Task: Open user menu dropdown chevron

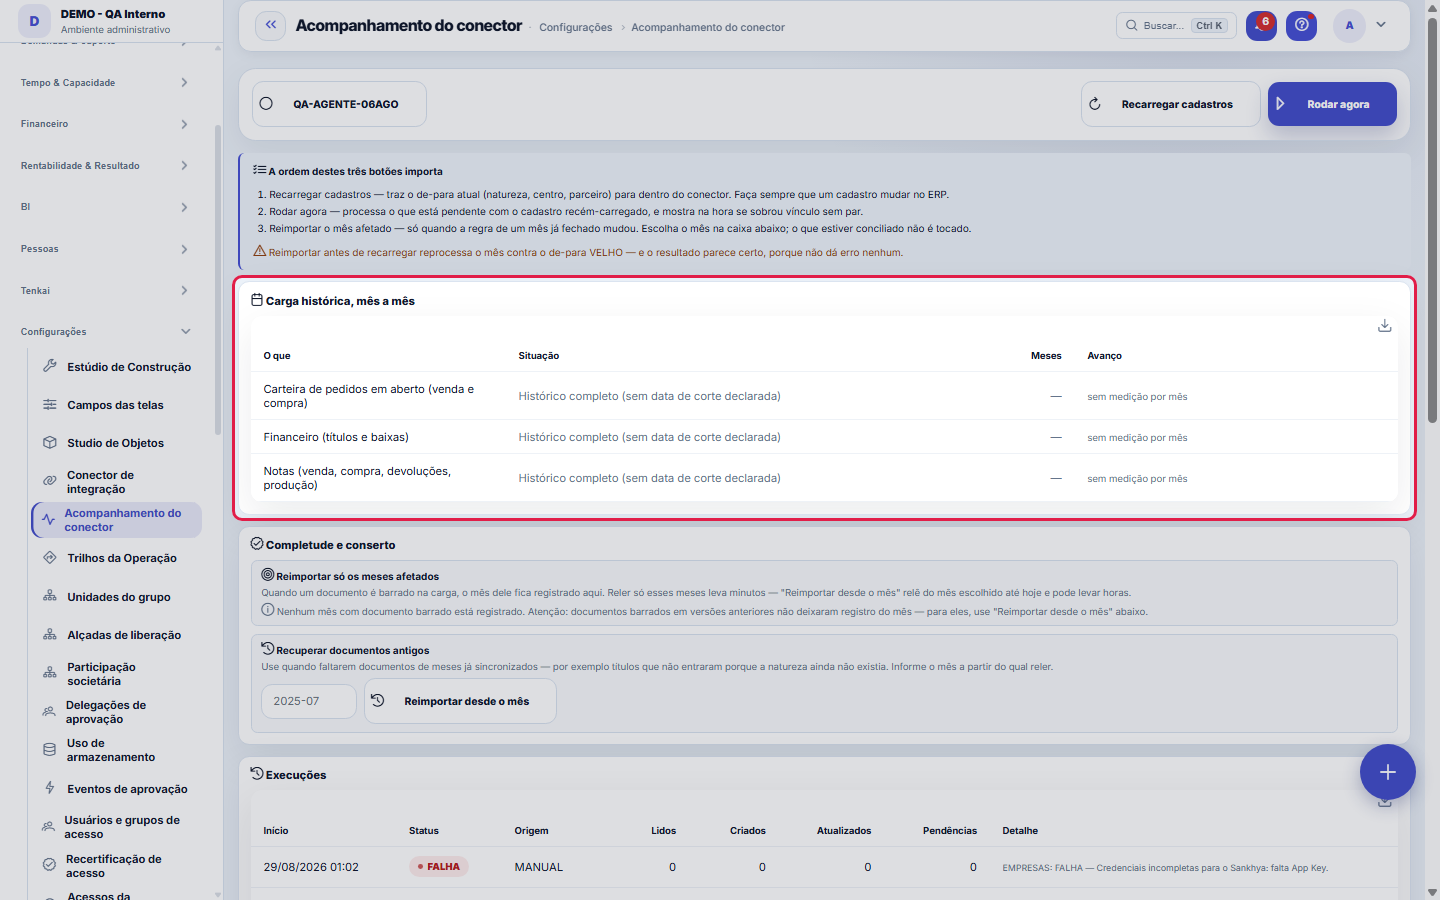Action: (x=1381, y=25)
